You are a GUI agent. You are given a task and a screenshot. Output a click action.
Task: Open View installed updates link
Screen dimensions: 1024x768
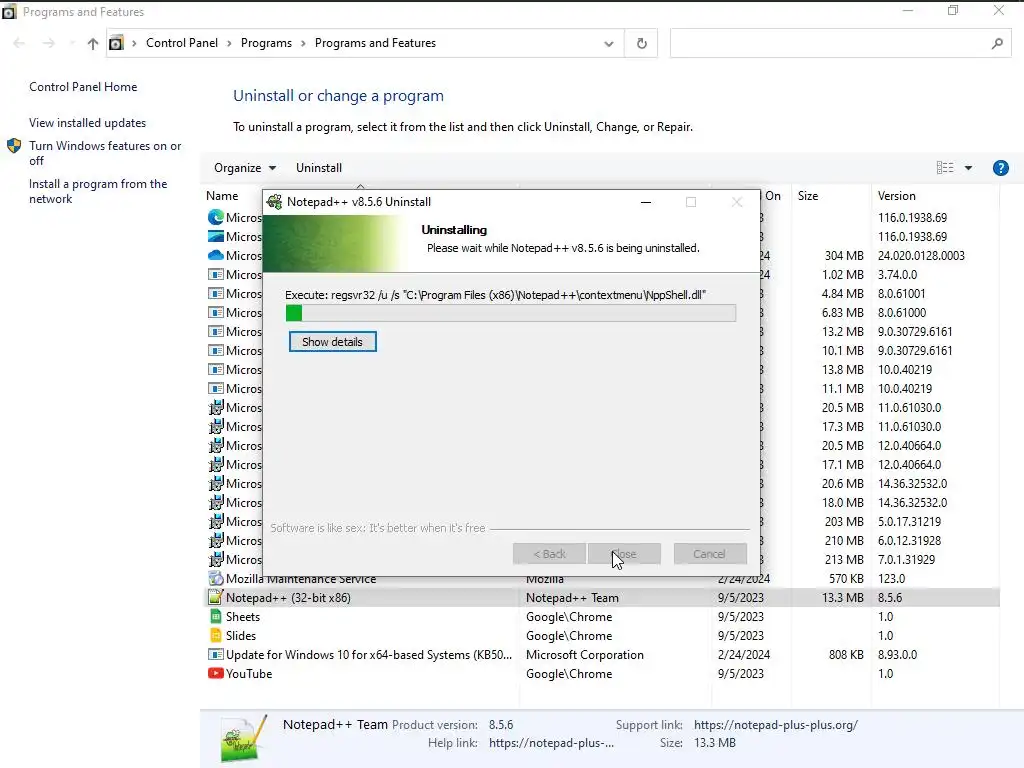(x=88, y=123)
